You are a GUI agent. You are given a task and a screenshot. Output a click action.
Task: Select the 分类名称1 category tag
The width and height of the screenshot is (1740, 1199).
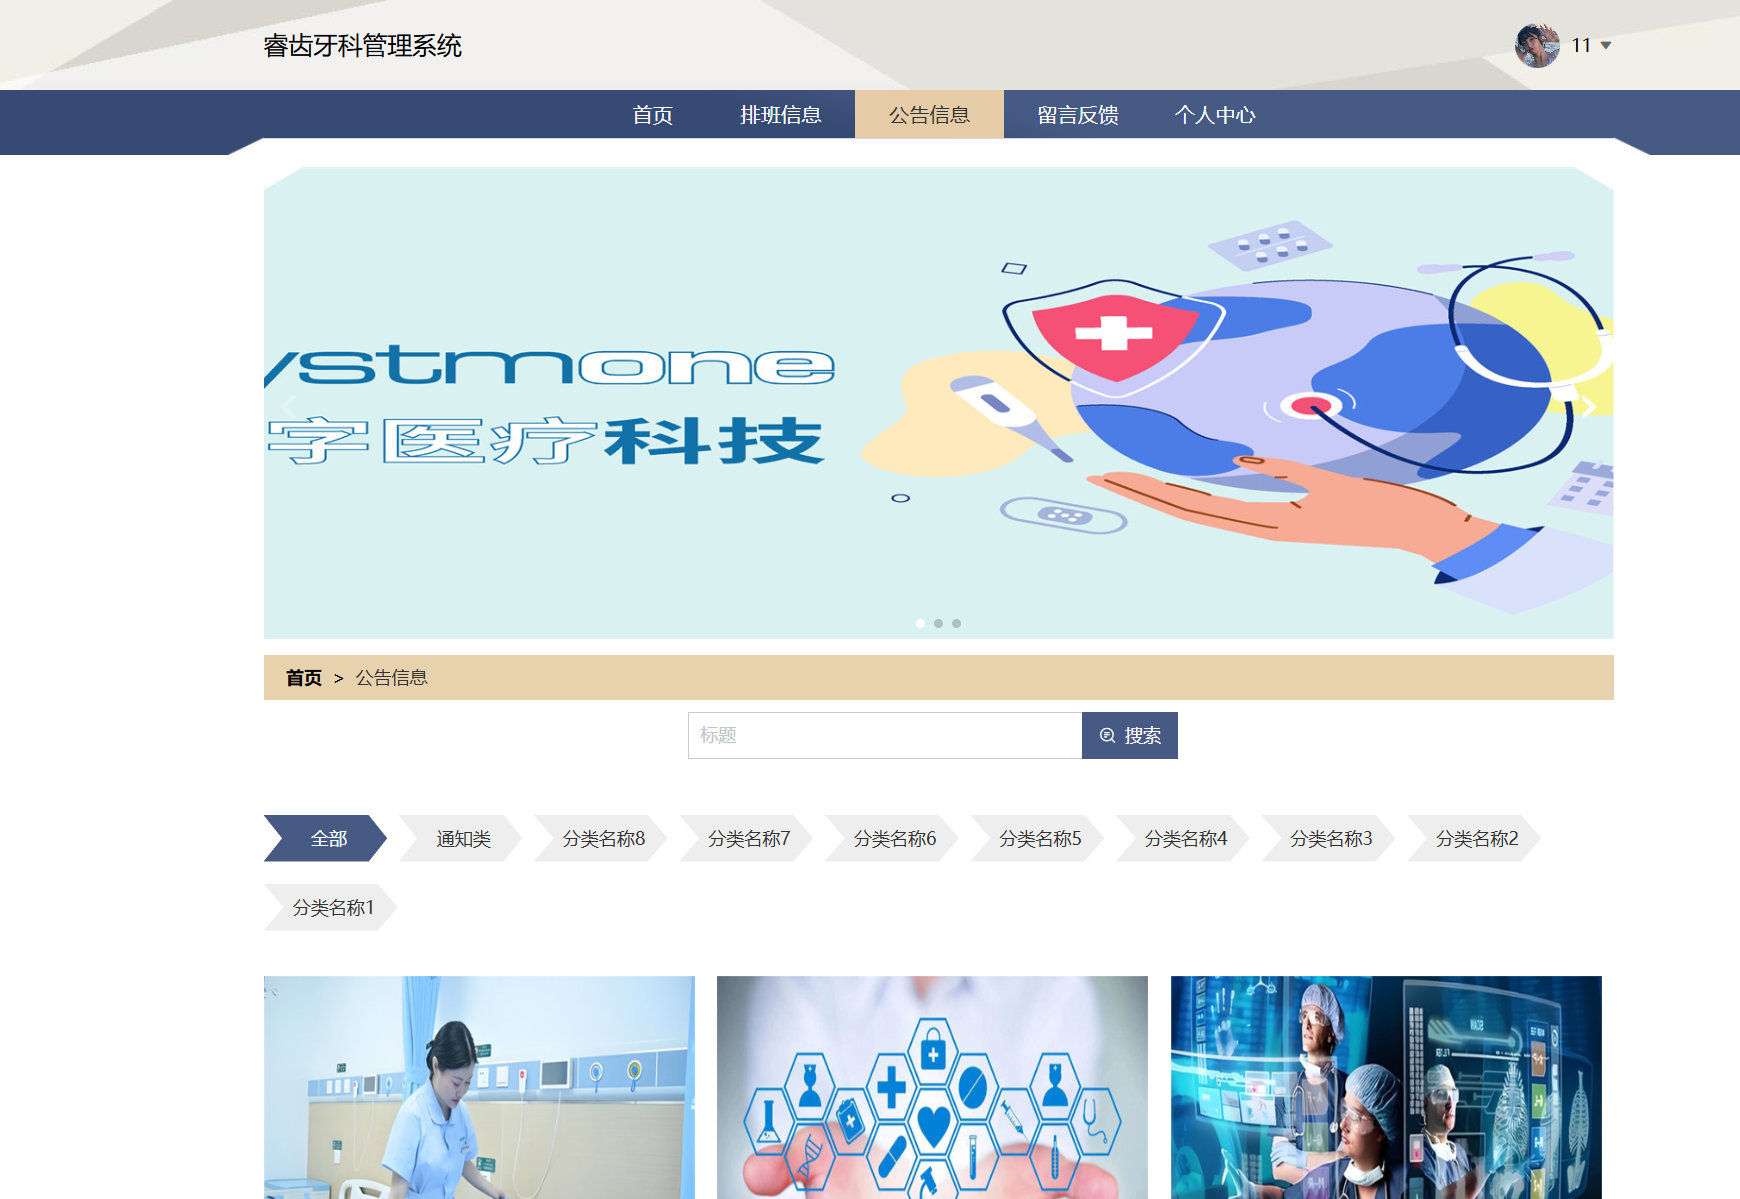(x=332, y=908)
